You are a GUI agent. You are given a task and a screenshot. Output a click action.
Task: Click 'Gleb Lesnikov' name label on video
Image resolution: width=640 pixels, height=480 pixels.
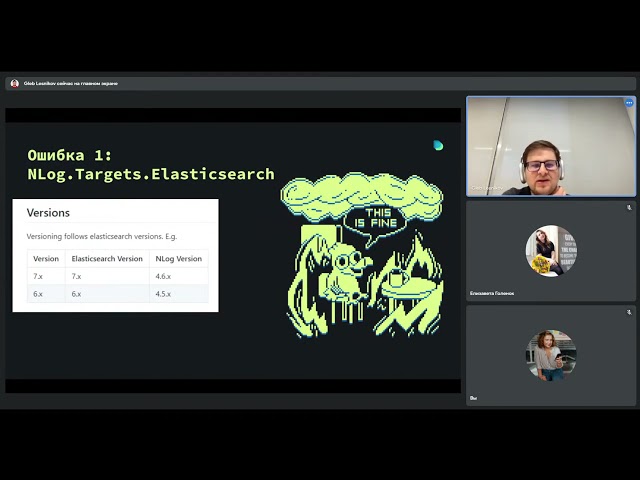click(x=487, y=188)
